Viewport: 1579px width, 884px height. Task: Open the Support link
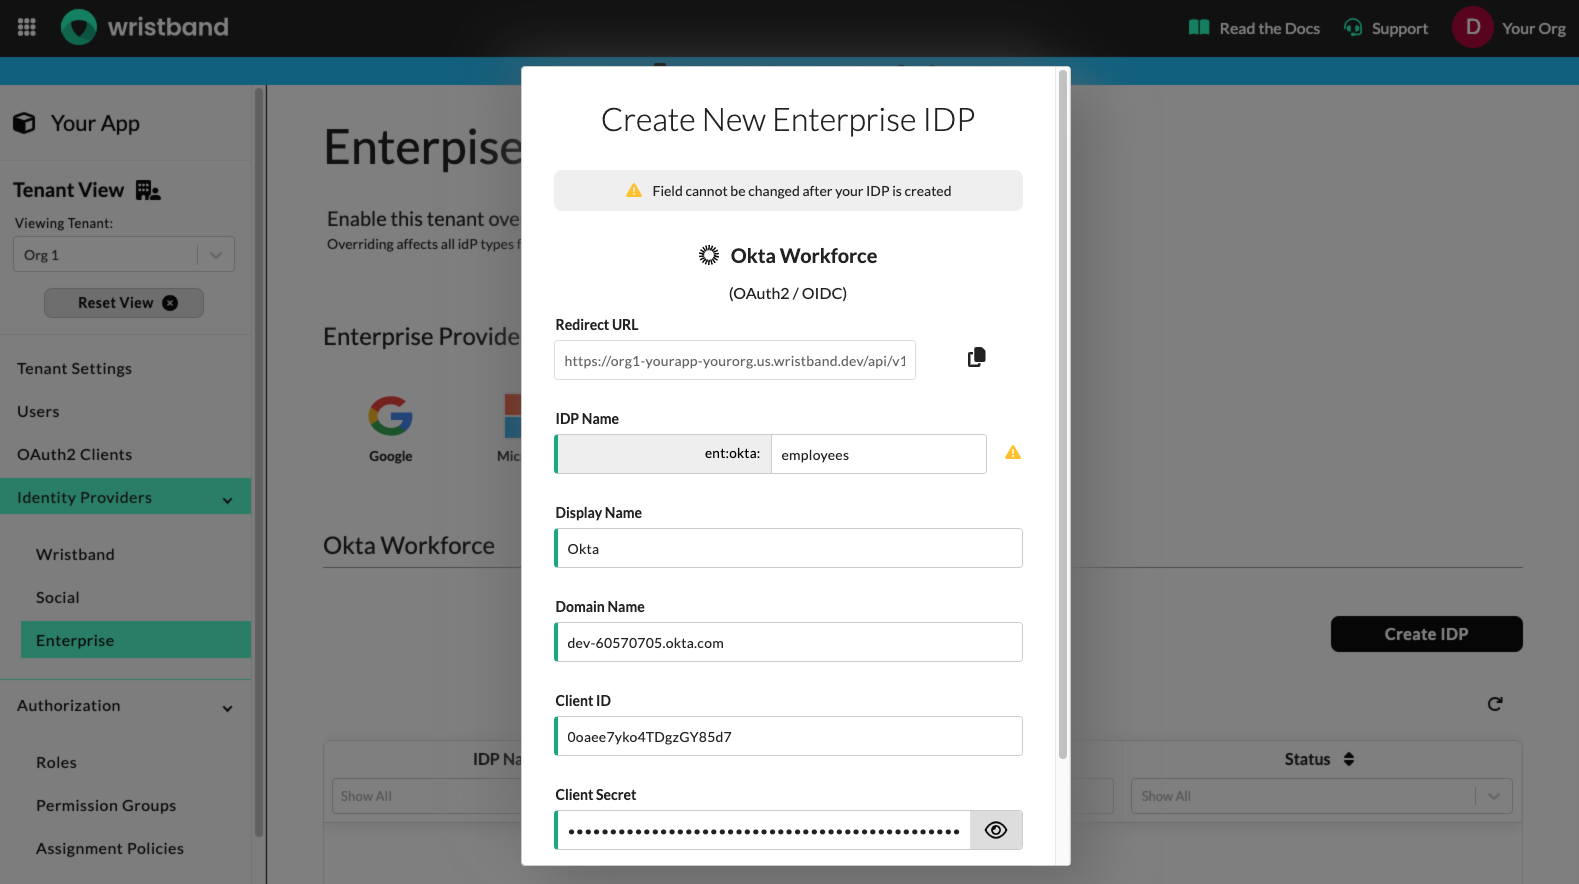click(1386, 28)
